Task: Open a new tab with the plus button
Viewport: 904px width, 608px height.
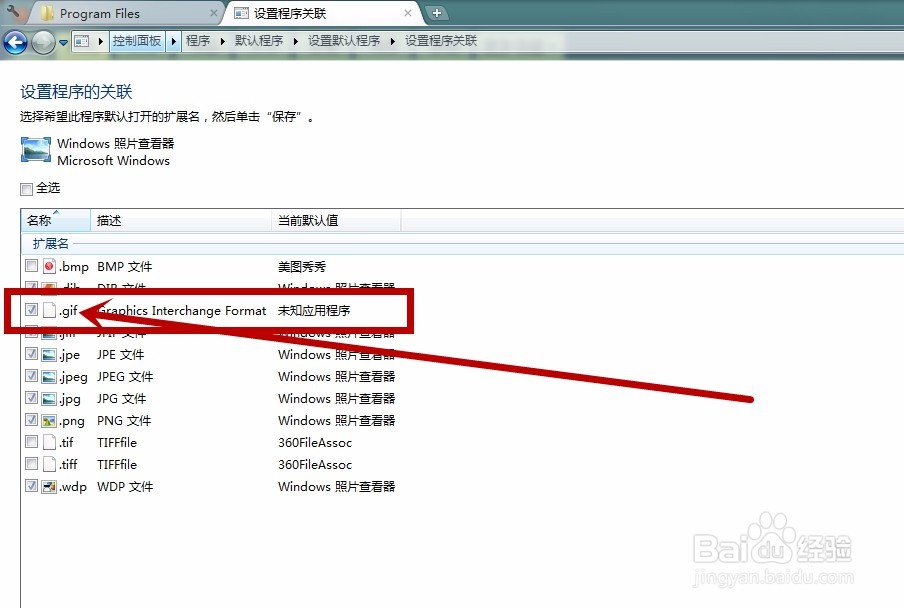Action: (x=434, y=13)
